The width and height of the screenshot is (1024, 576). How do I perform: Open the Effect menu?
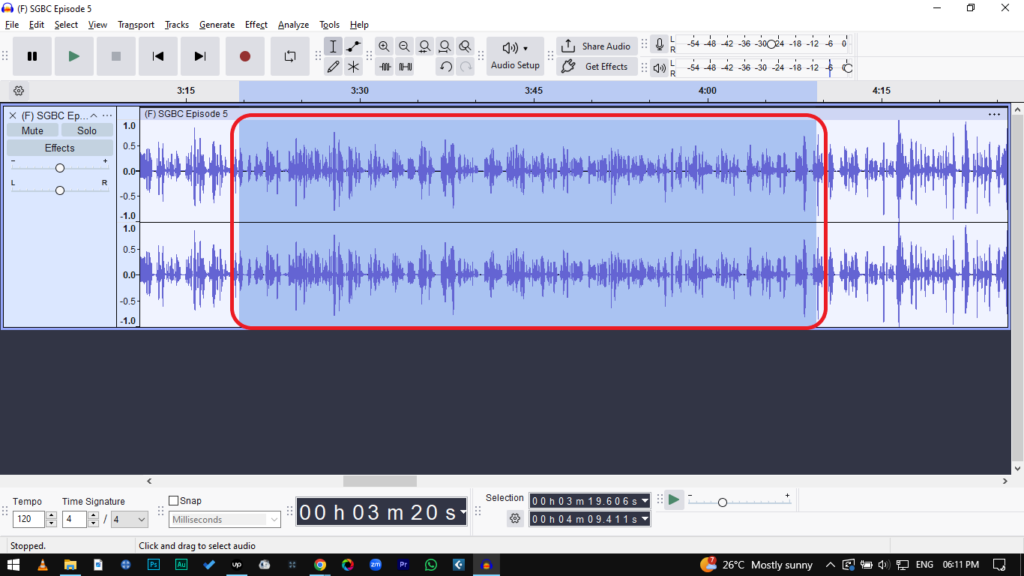tap(256, 25)
